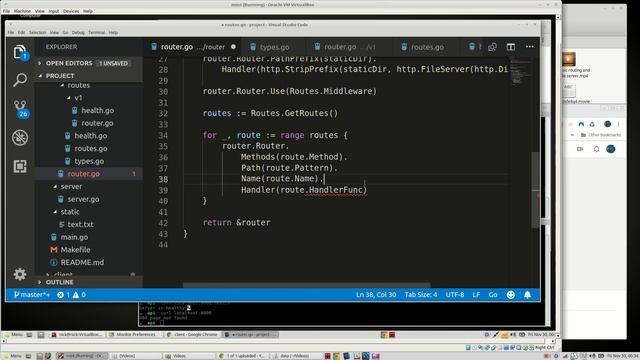Click the guest taskbar Menu button

coord(13,335)
